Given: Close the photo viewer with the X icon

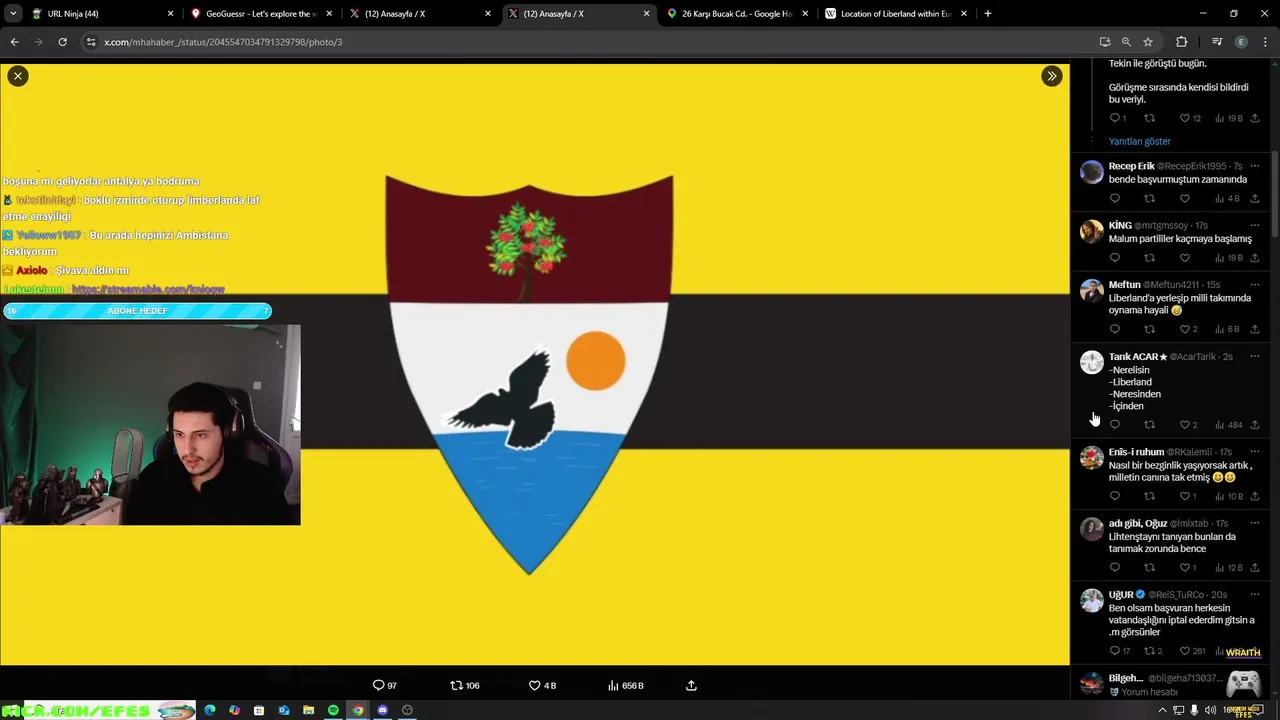Looking at the screenshot, I should coord(18,76).
